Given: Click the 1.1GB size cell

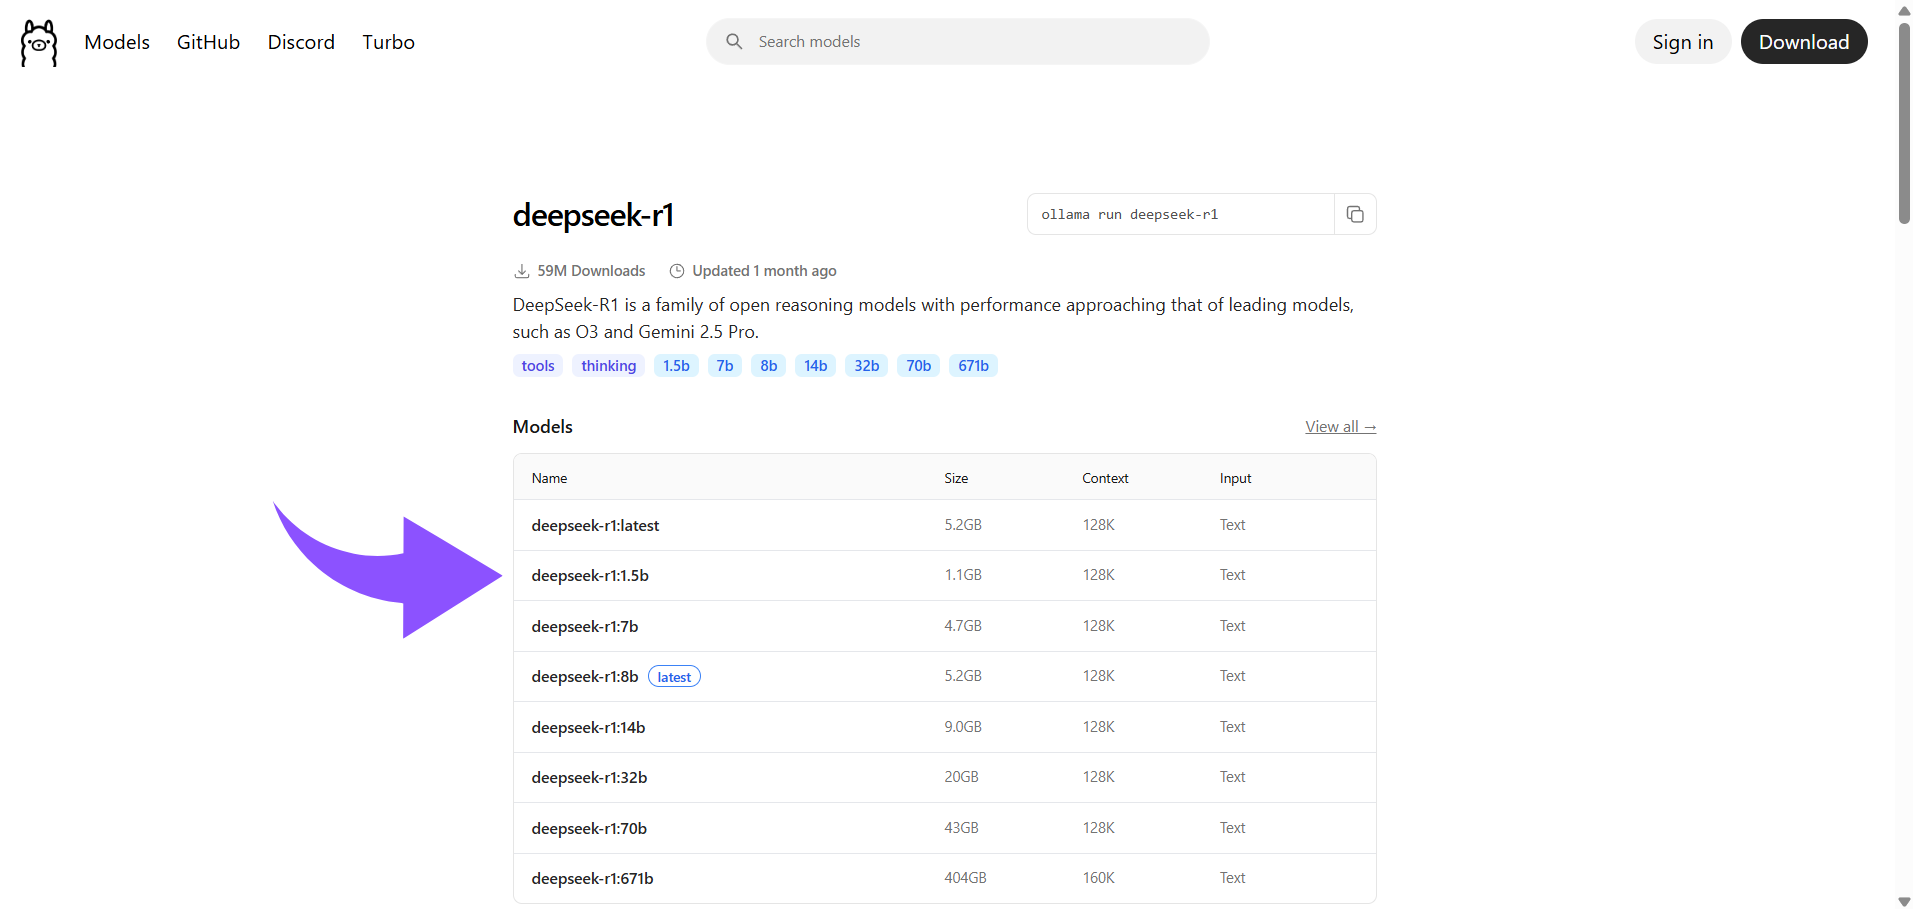Looking at the screenshot, I should [963, 575].
